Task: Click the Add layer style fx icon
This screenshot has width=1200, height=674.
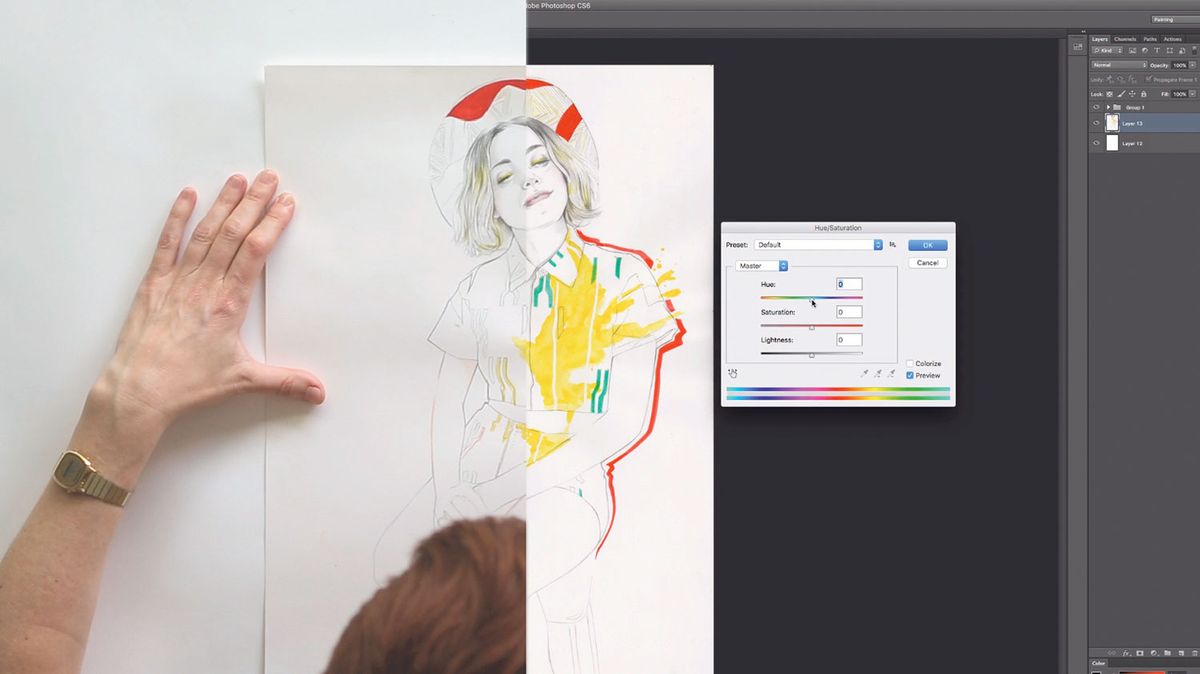Action: (1126, 653)
